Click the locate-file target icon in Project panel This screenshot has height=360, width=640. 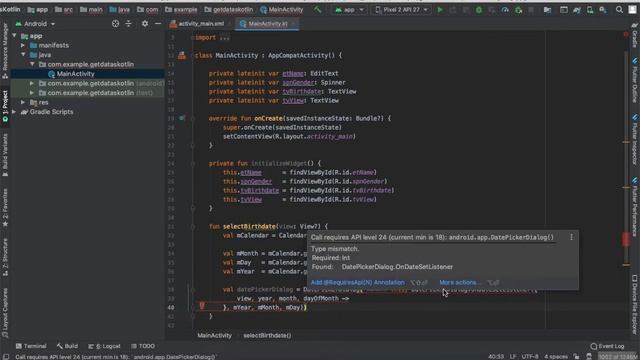[116, 24]
